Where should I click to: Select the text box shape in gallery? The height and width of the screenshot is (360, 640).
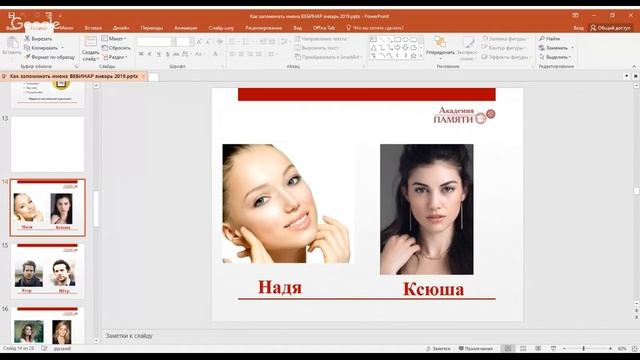click(373, 40)
